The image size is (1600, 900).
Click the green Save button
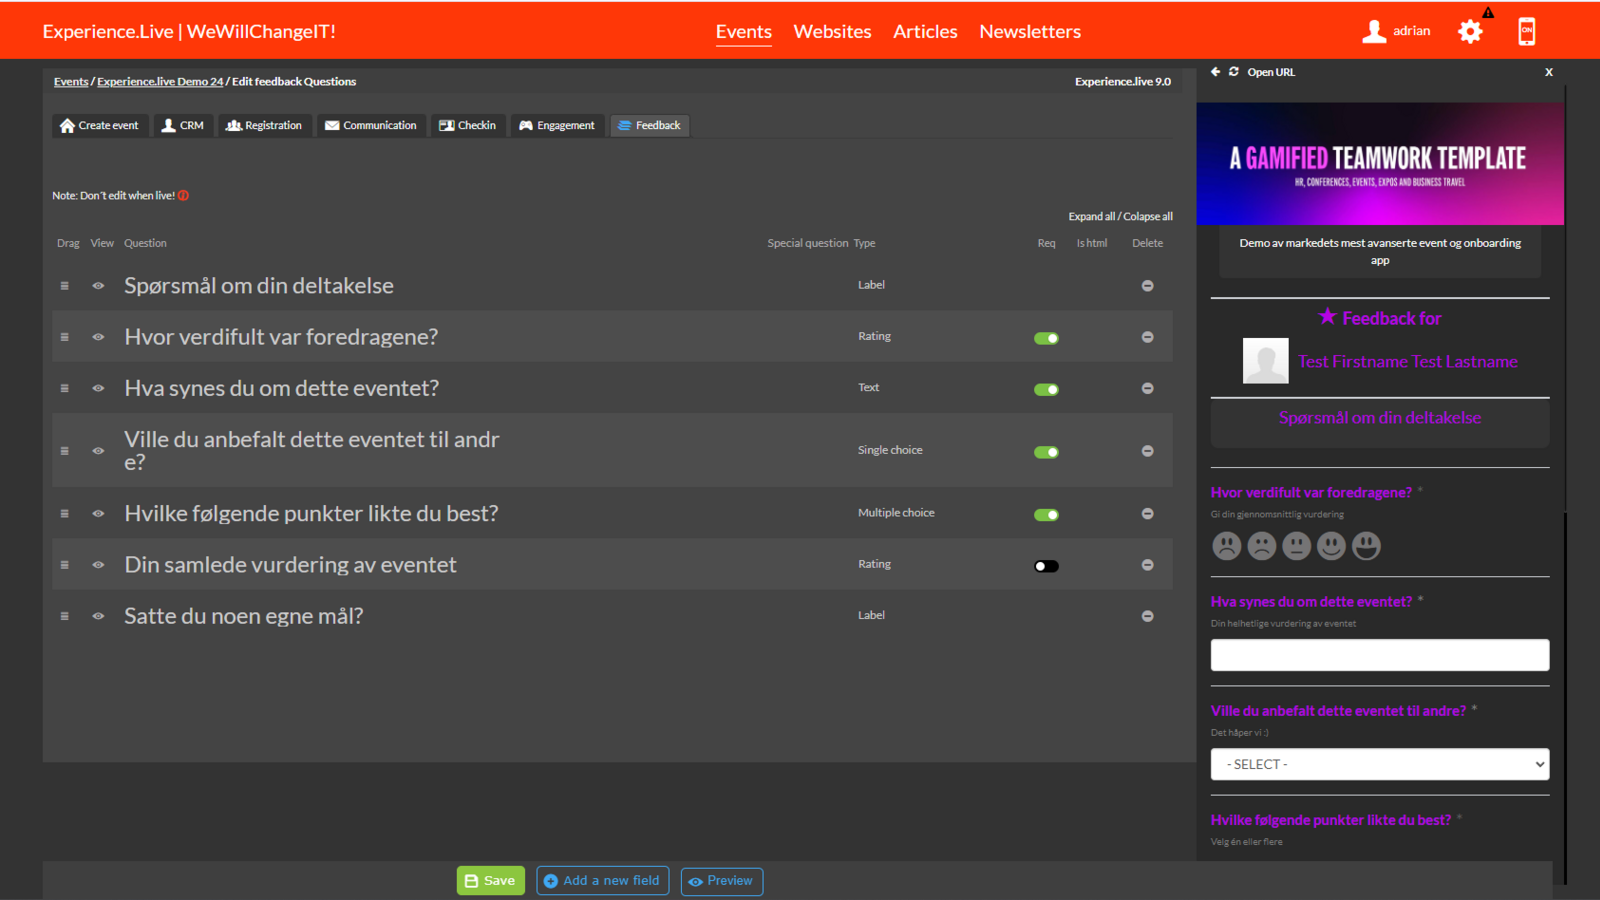pos(490,881)
